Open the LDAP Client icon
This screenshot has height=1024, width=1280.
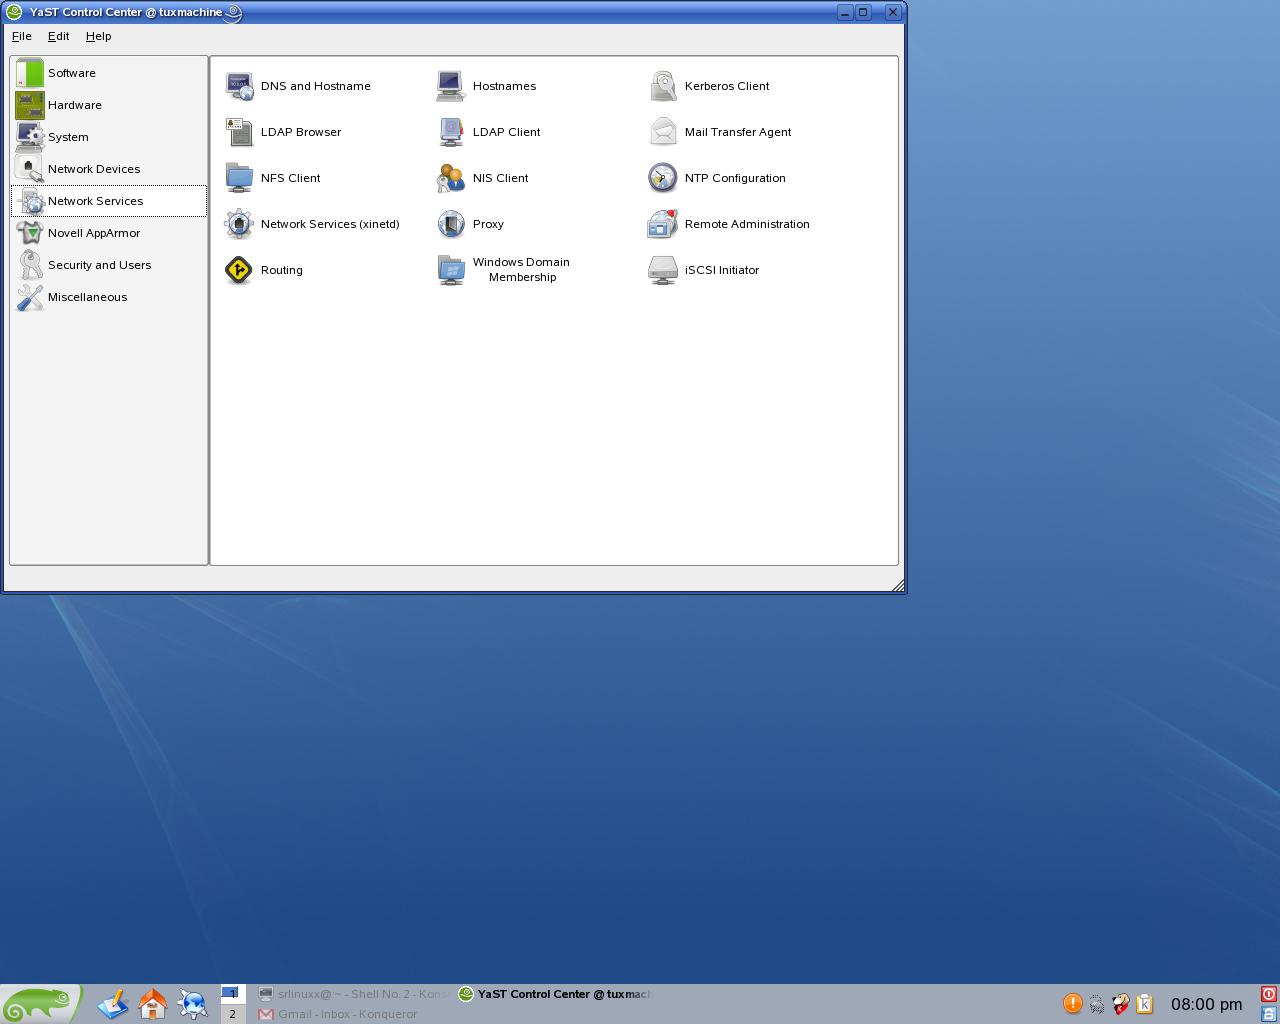tap(451, 132)
